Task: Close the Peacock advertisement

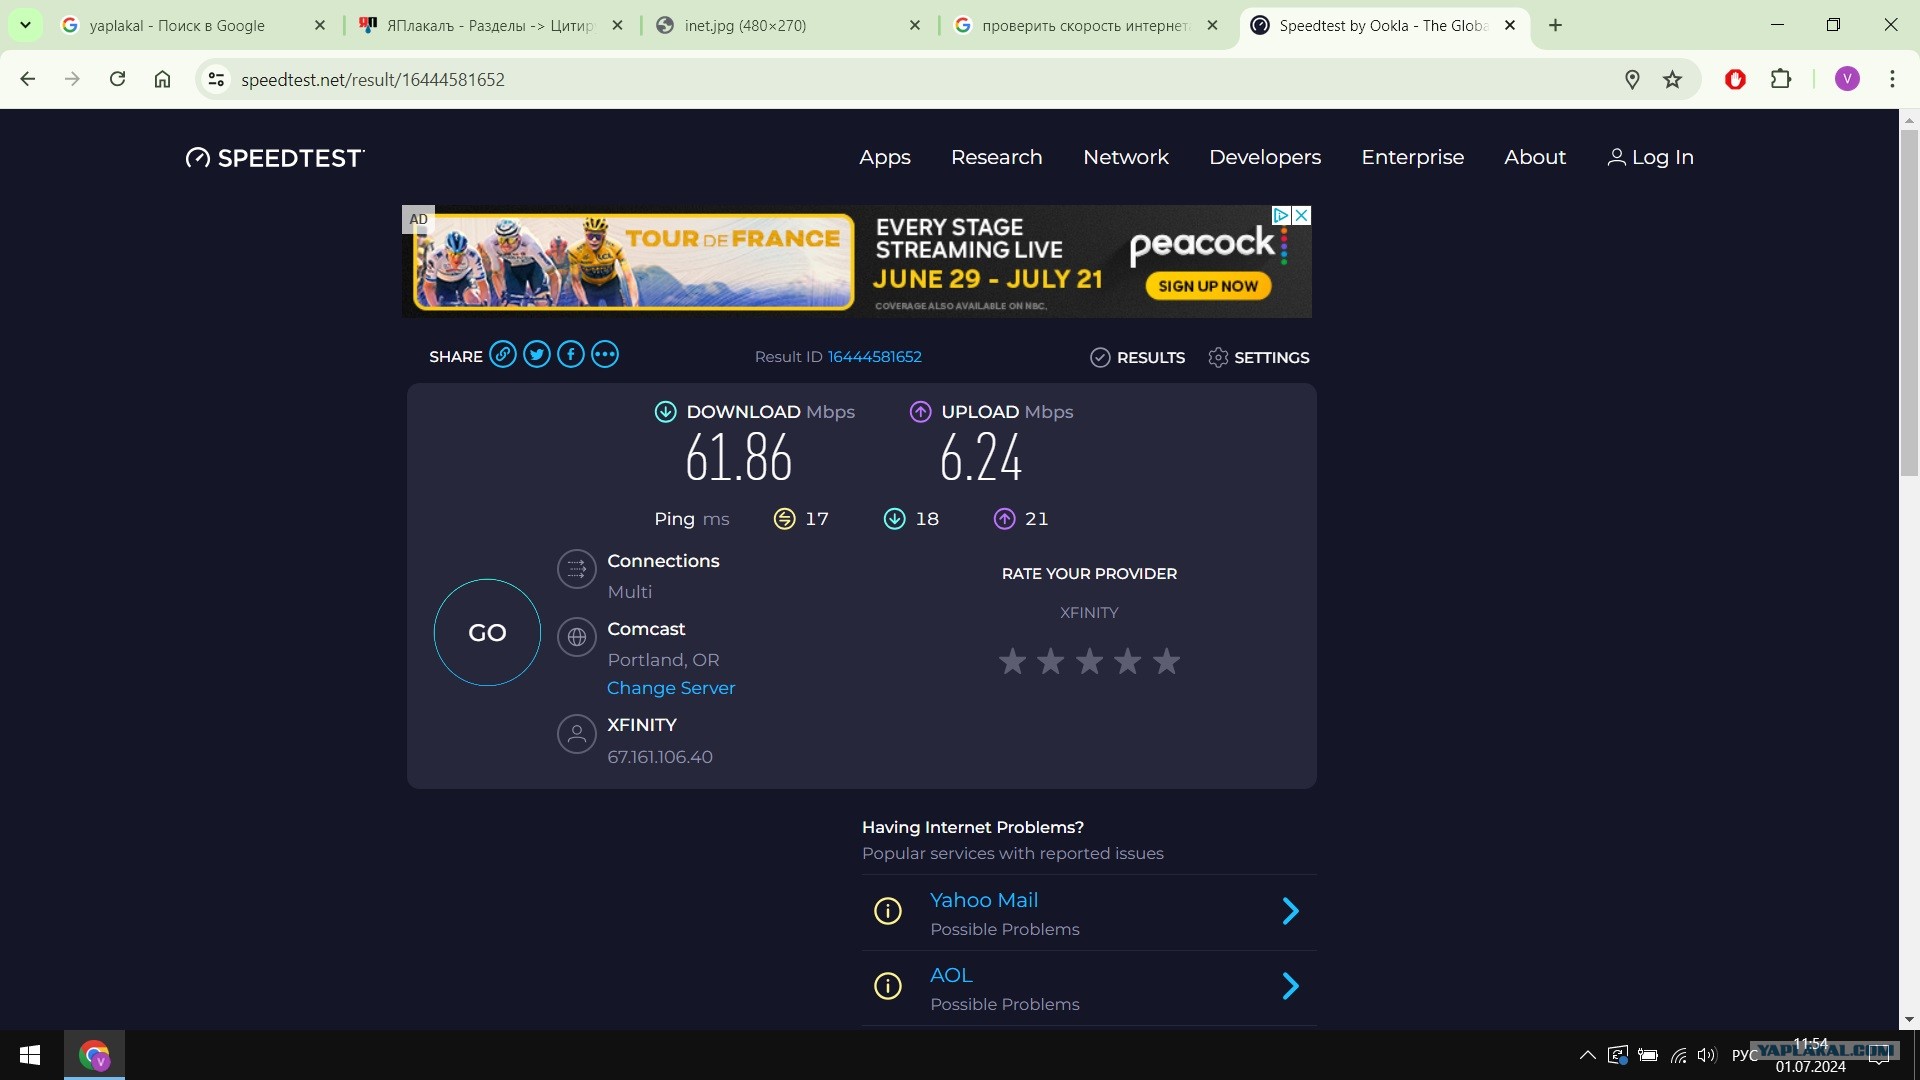Action: click(x=1301, y=215)
